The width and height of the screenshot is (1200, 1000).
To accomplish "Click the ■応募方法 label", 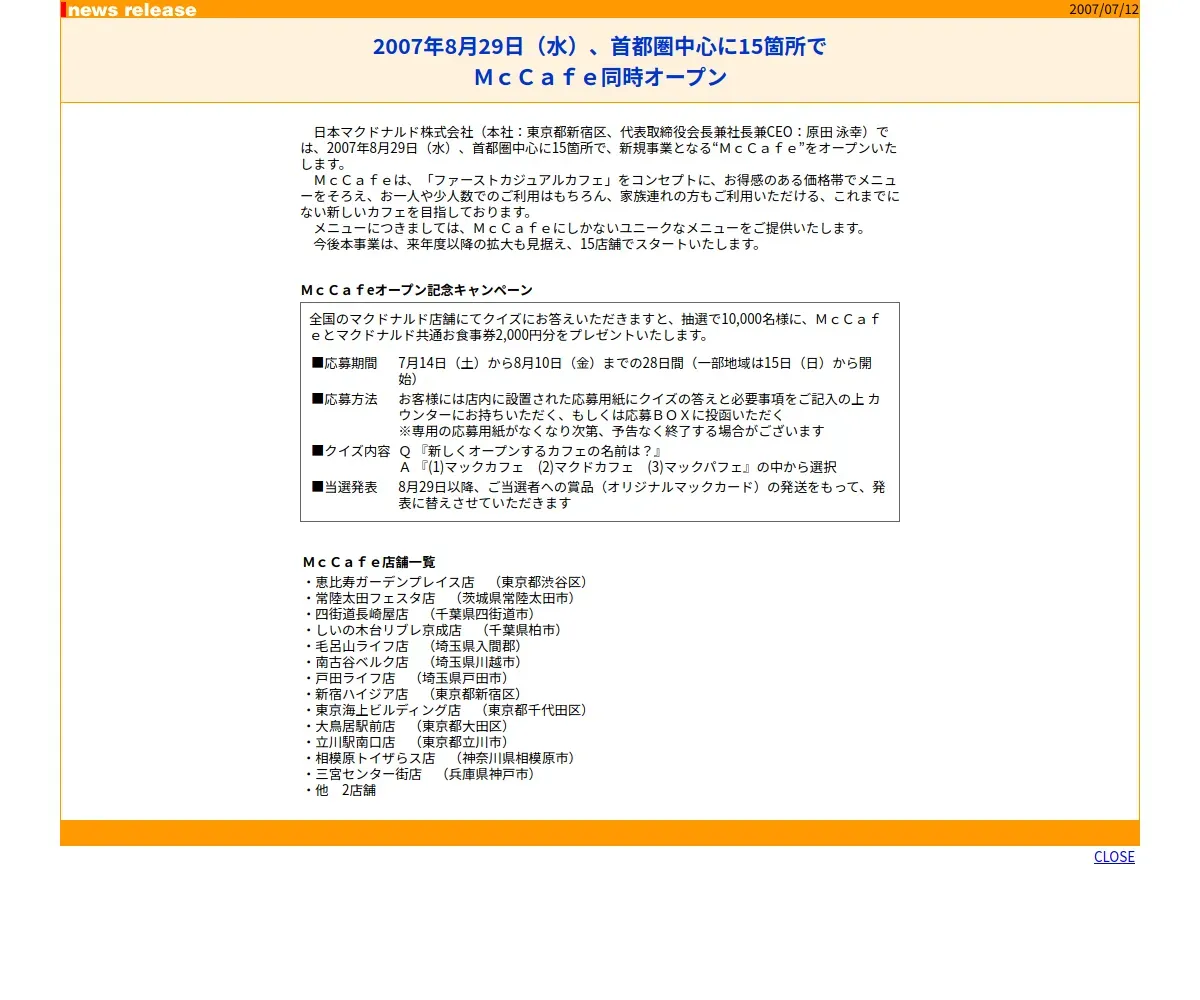I will [x=345, y=399].
